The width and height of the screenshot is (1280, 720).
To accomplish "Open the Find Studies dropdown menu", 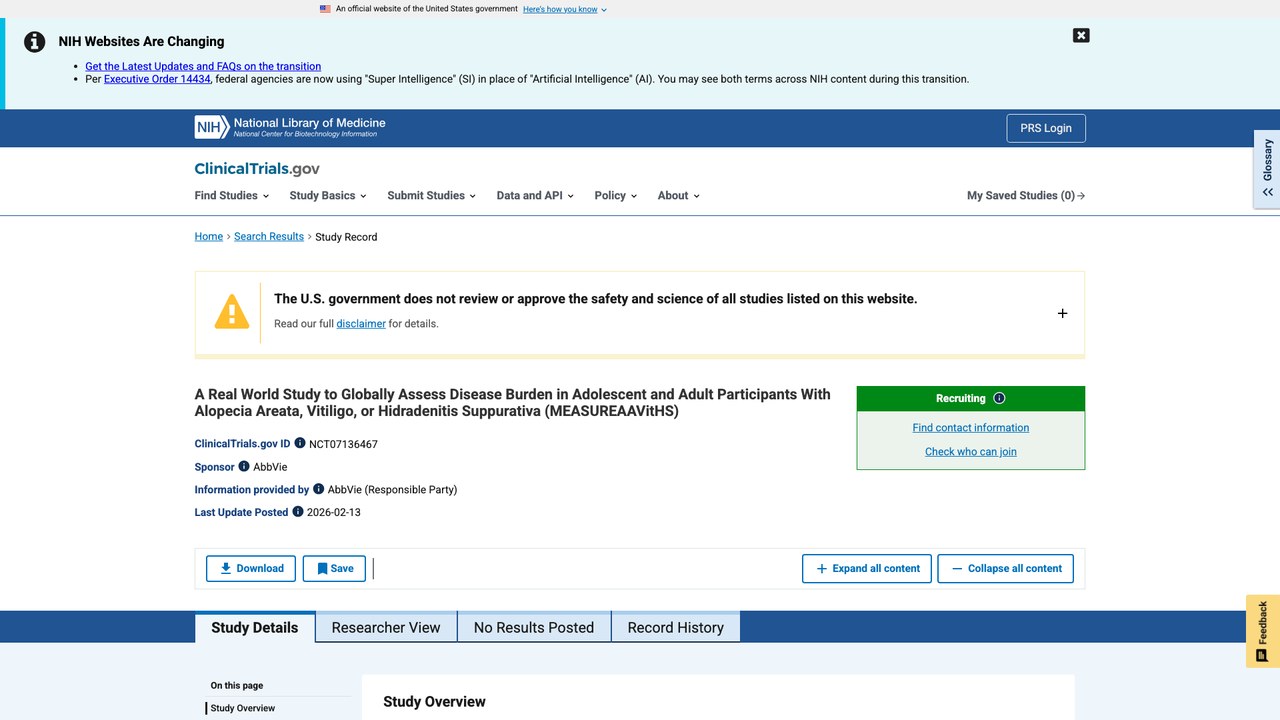I will pyautogui.click(x=231, y=195).
